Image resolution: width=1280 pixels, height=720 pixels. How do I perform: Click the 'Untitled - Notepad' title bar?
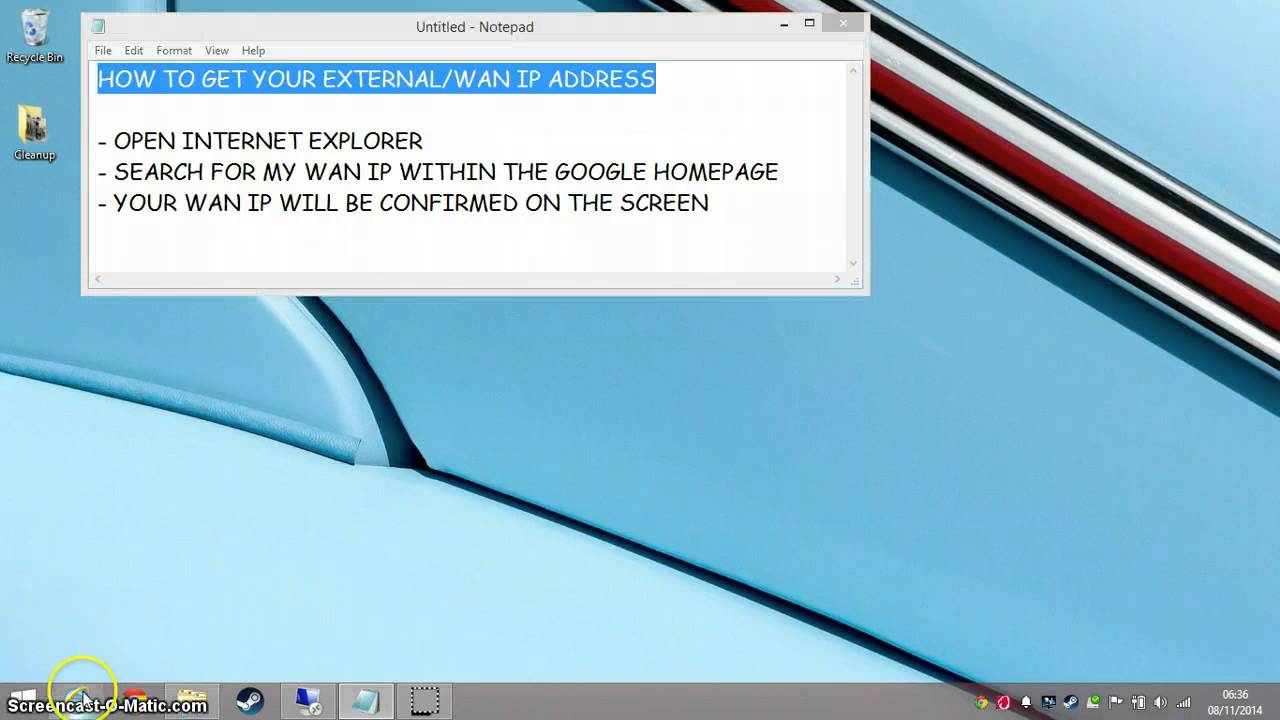[x=475, y=27]
